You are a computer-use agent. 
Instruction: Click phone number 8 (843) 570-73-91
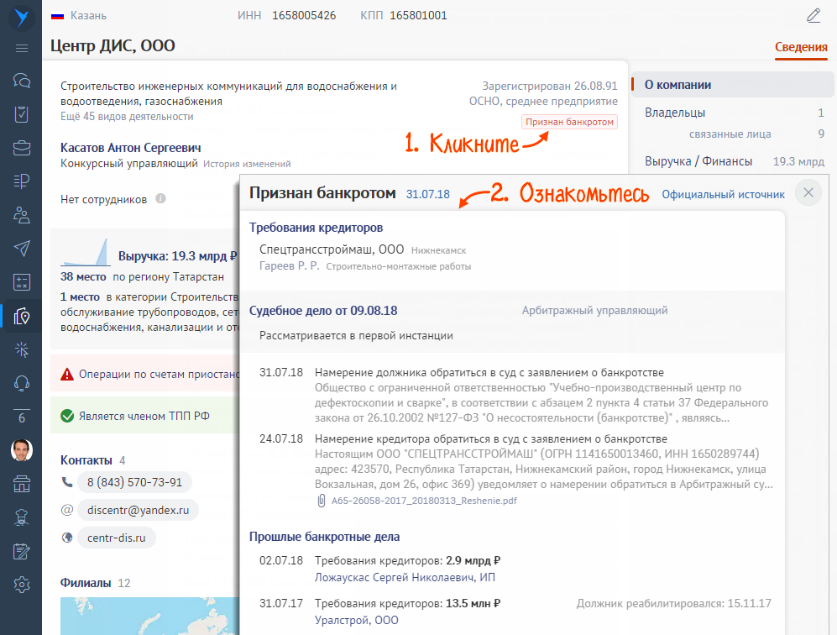[135, 482]
